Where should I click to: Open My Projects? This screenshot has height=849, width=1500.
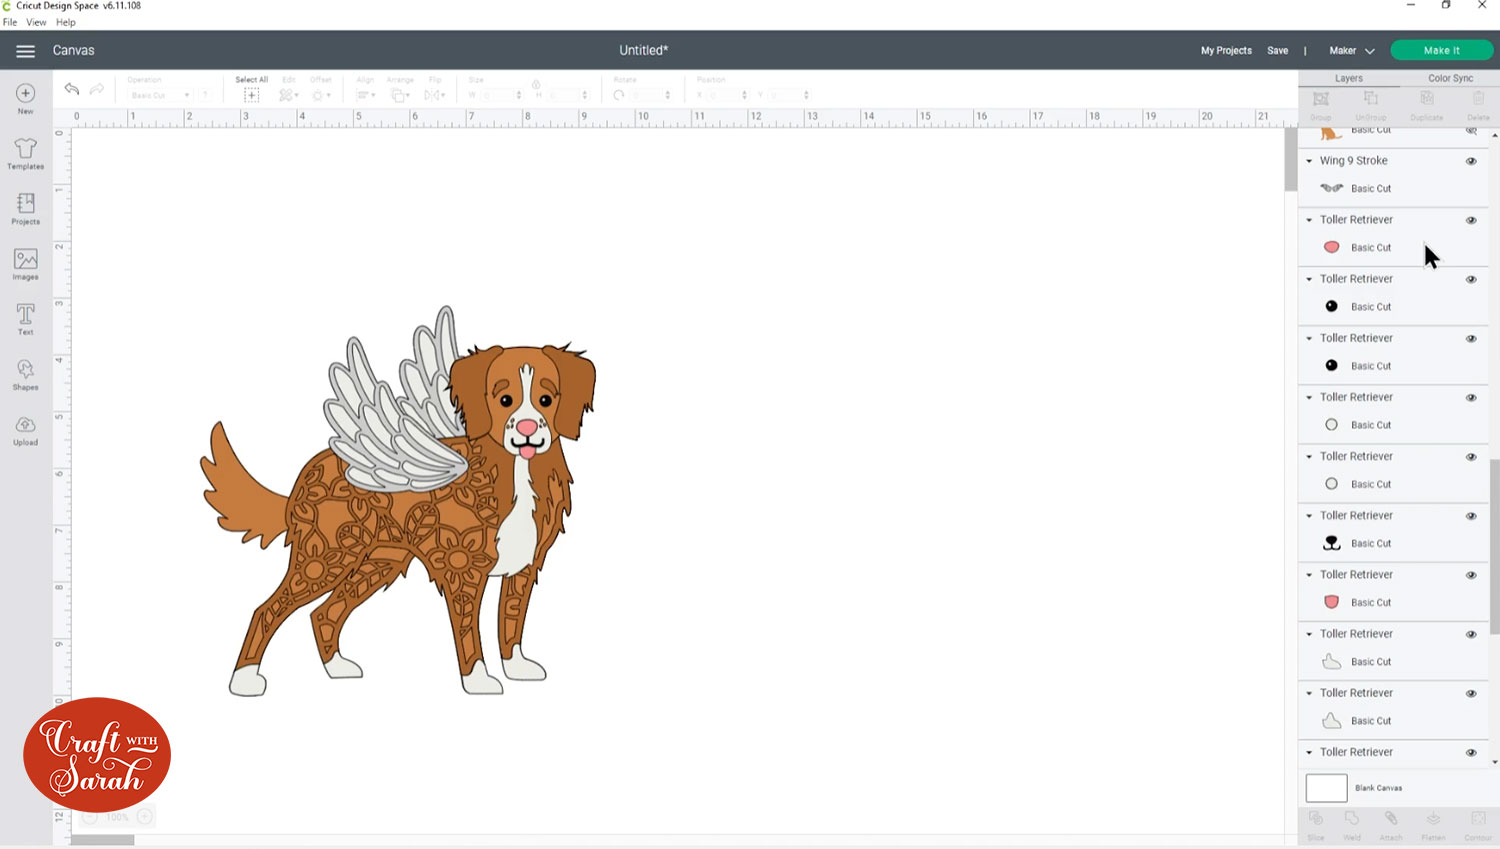(x=1226, y=51)
